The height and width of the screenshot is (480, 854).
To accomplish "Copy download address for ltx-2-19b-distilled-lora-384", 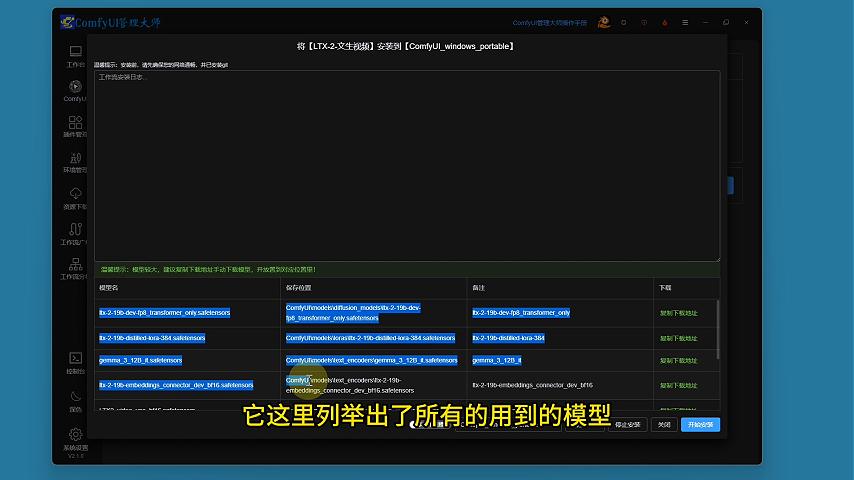I will pyautogui.click(x=679, y=338).
